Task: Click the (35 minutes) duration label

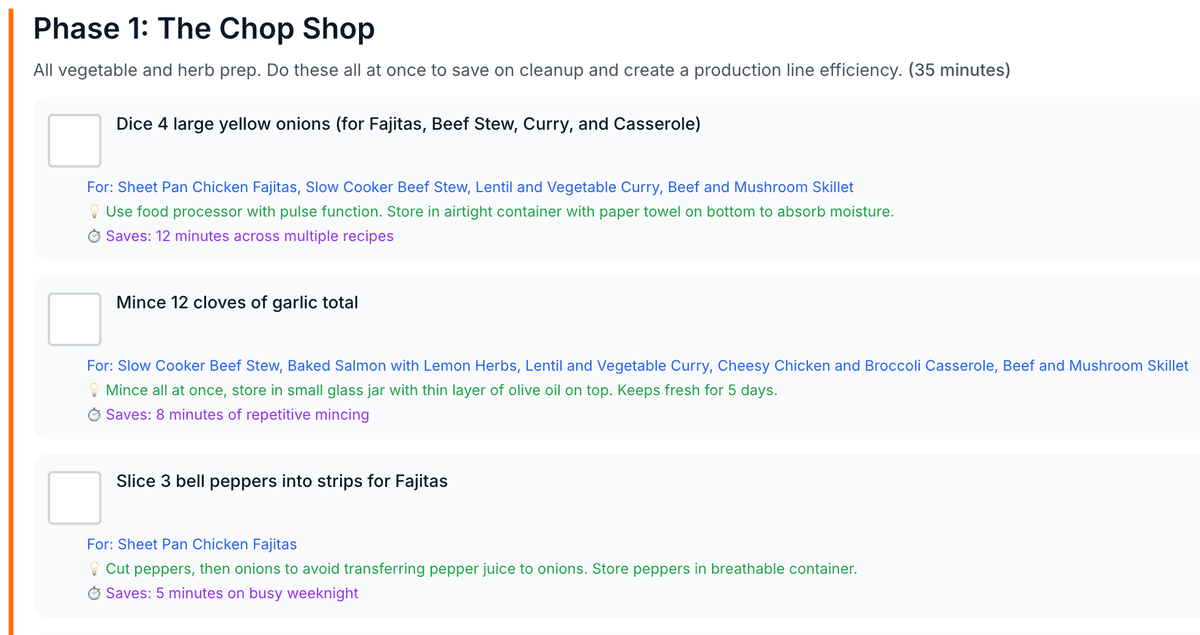Action: (959, 71)
